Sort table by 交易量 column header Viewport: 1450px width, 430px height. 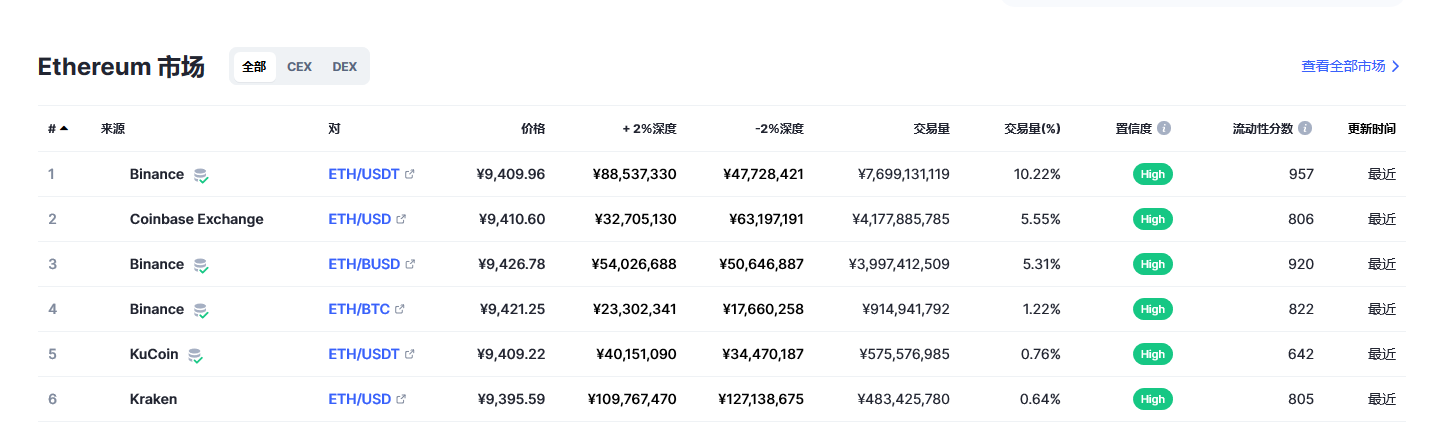click(931, 129)
